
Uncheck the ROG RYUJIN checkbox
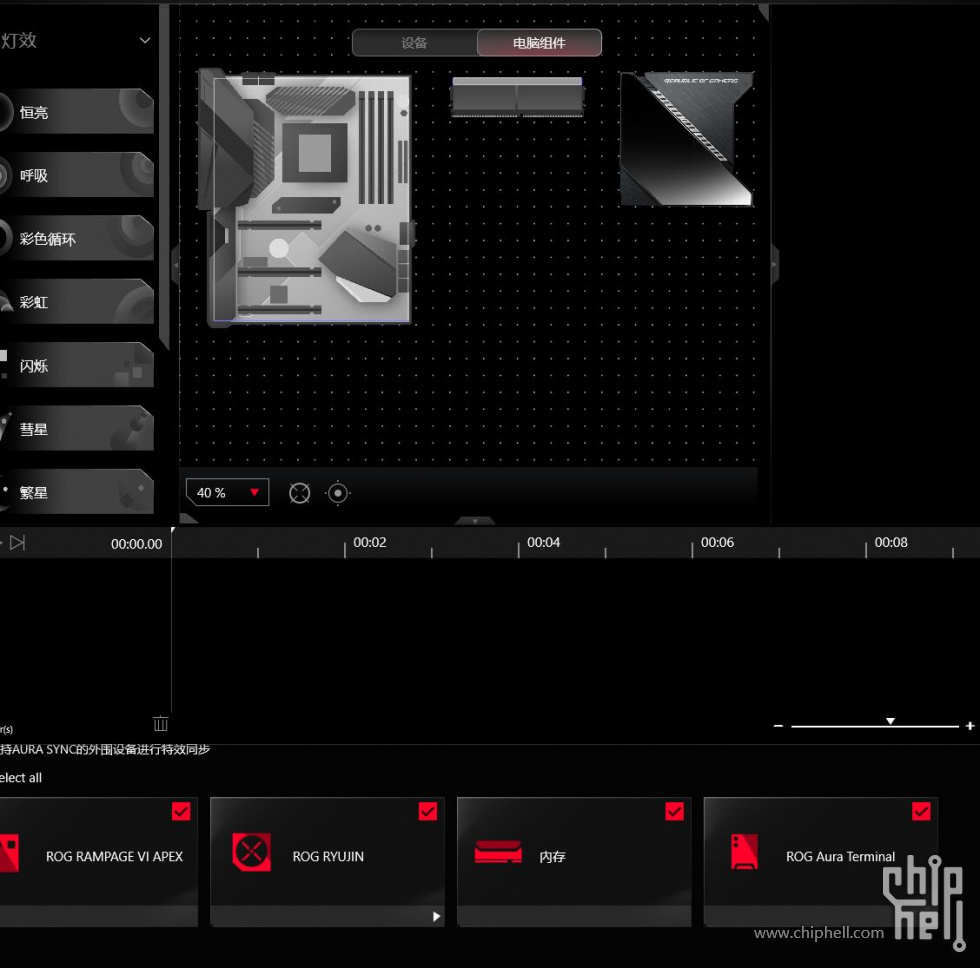click(x=428, y=811)
